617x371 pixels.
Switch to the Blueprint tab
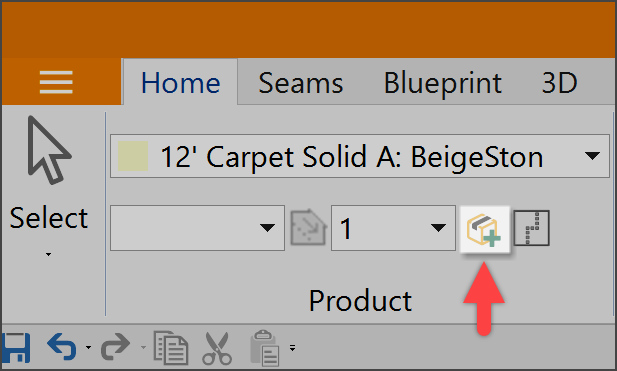[443, 83]
